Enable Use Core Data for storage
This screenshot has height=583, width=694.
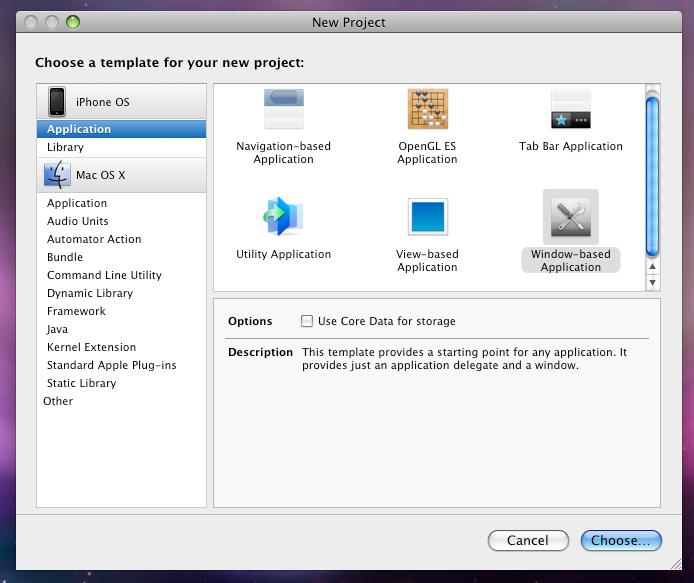307,321
